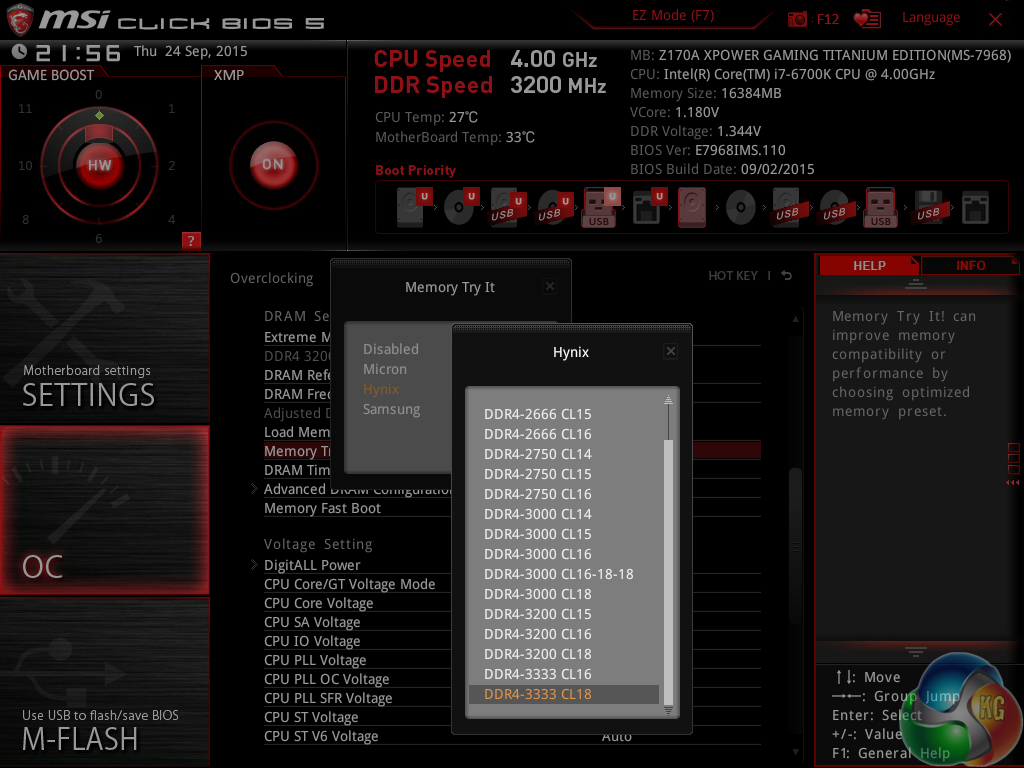
Task: Select the DDR4-2750 CL14 preset
Action: (564, 454)
